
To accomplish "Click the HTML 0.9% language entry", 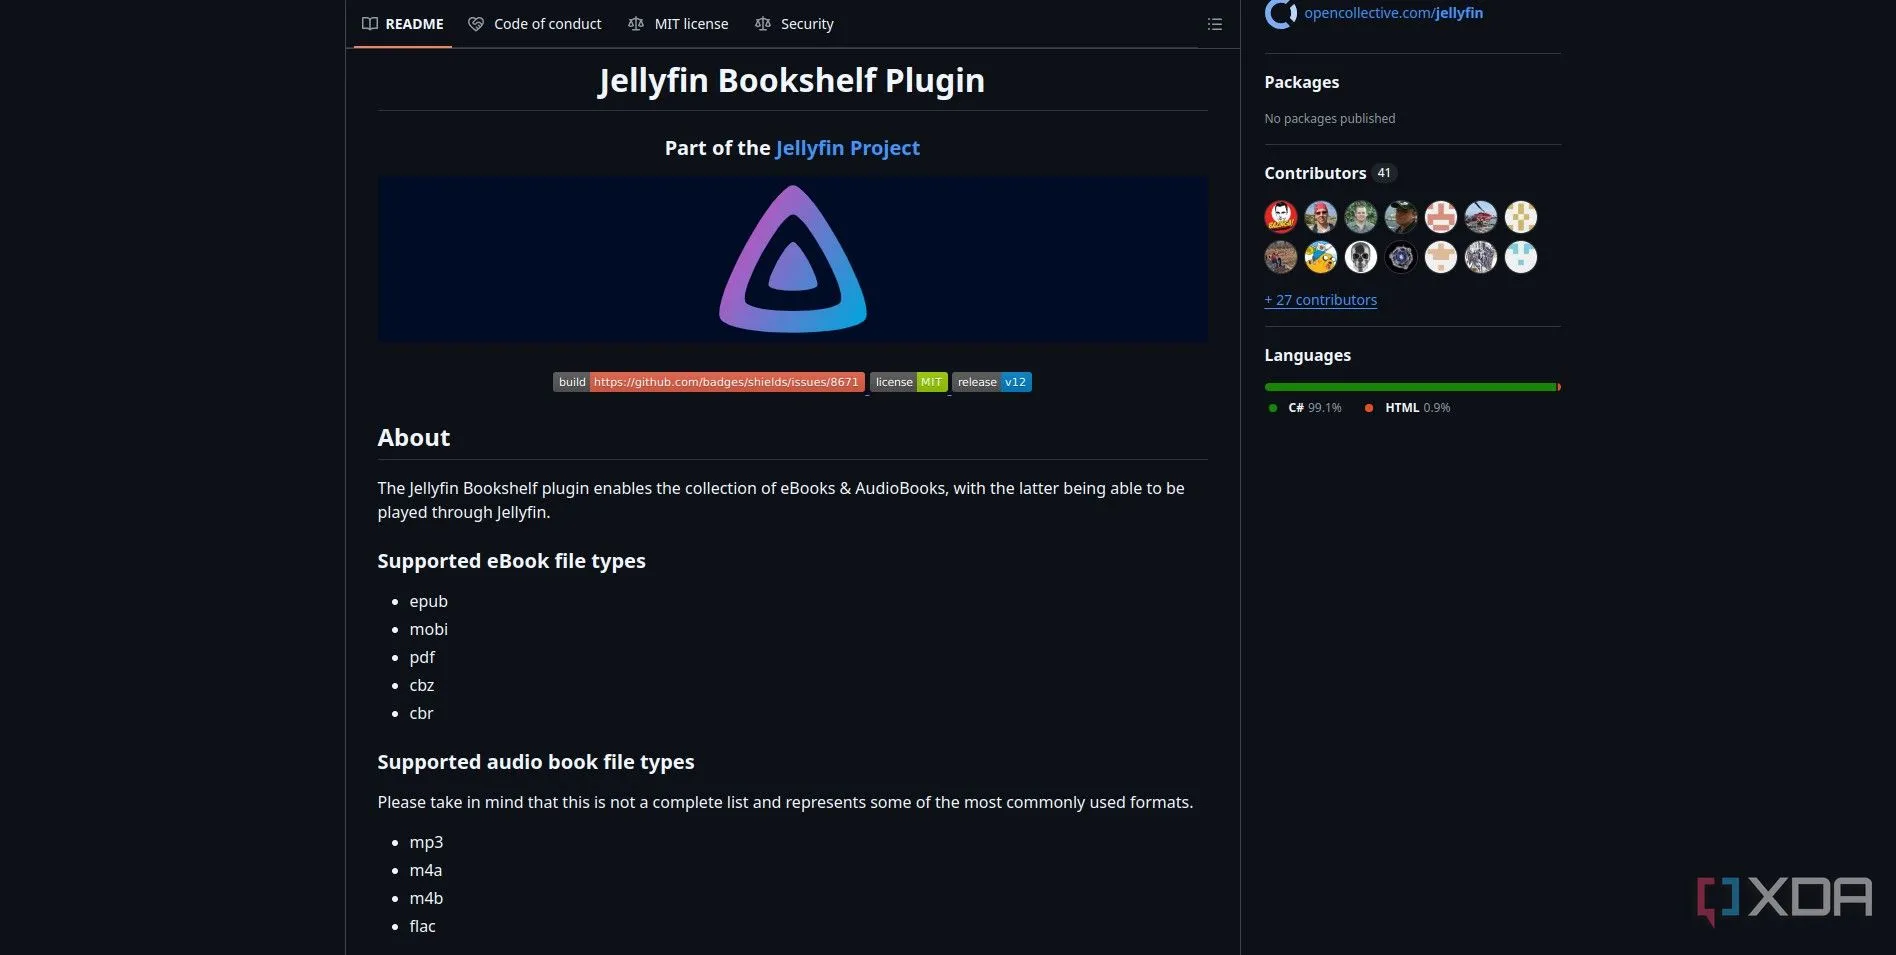I will [1407, 408].
